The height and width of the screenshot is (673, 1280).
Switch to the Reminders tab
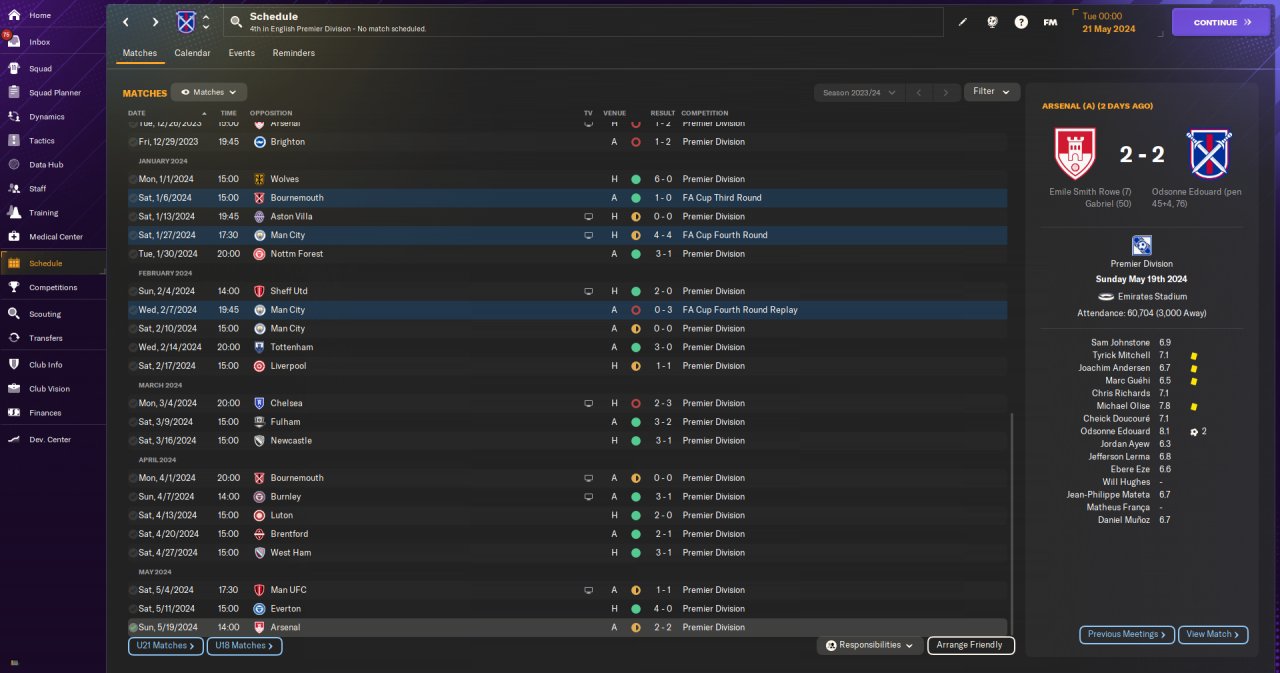tap(293, 53)
